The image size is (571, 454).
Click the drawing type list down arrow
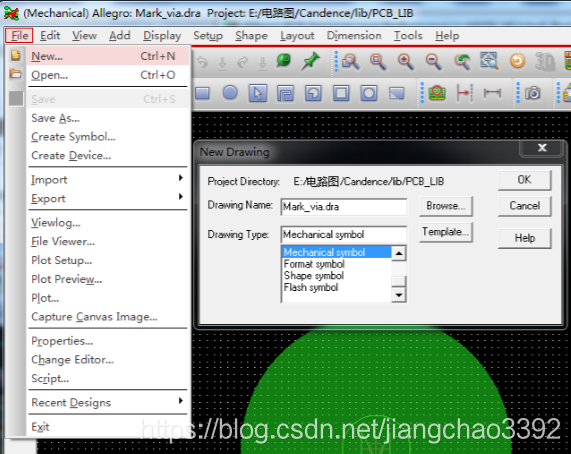point(399,295)
